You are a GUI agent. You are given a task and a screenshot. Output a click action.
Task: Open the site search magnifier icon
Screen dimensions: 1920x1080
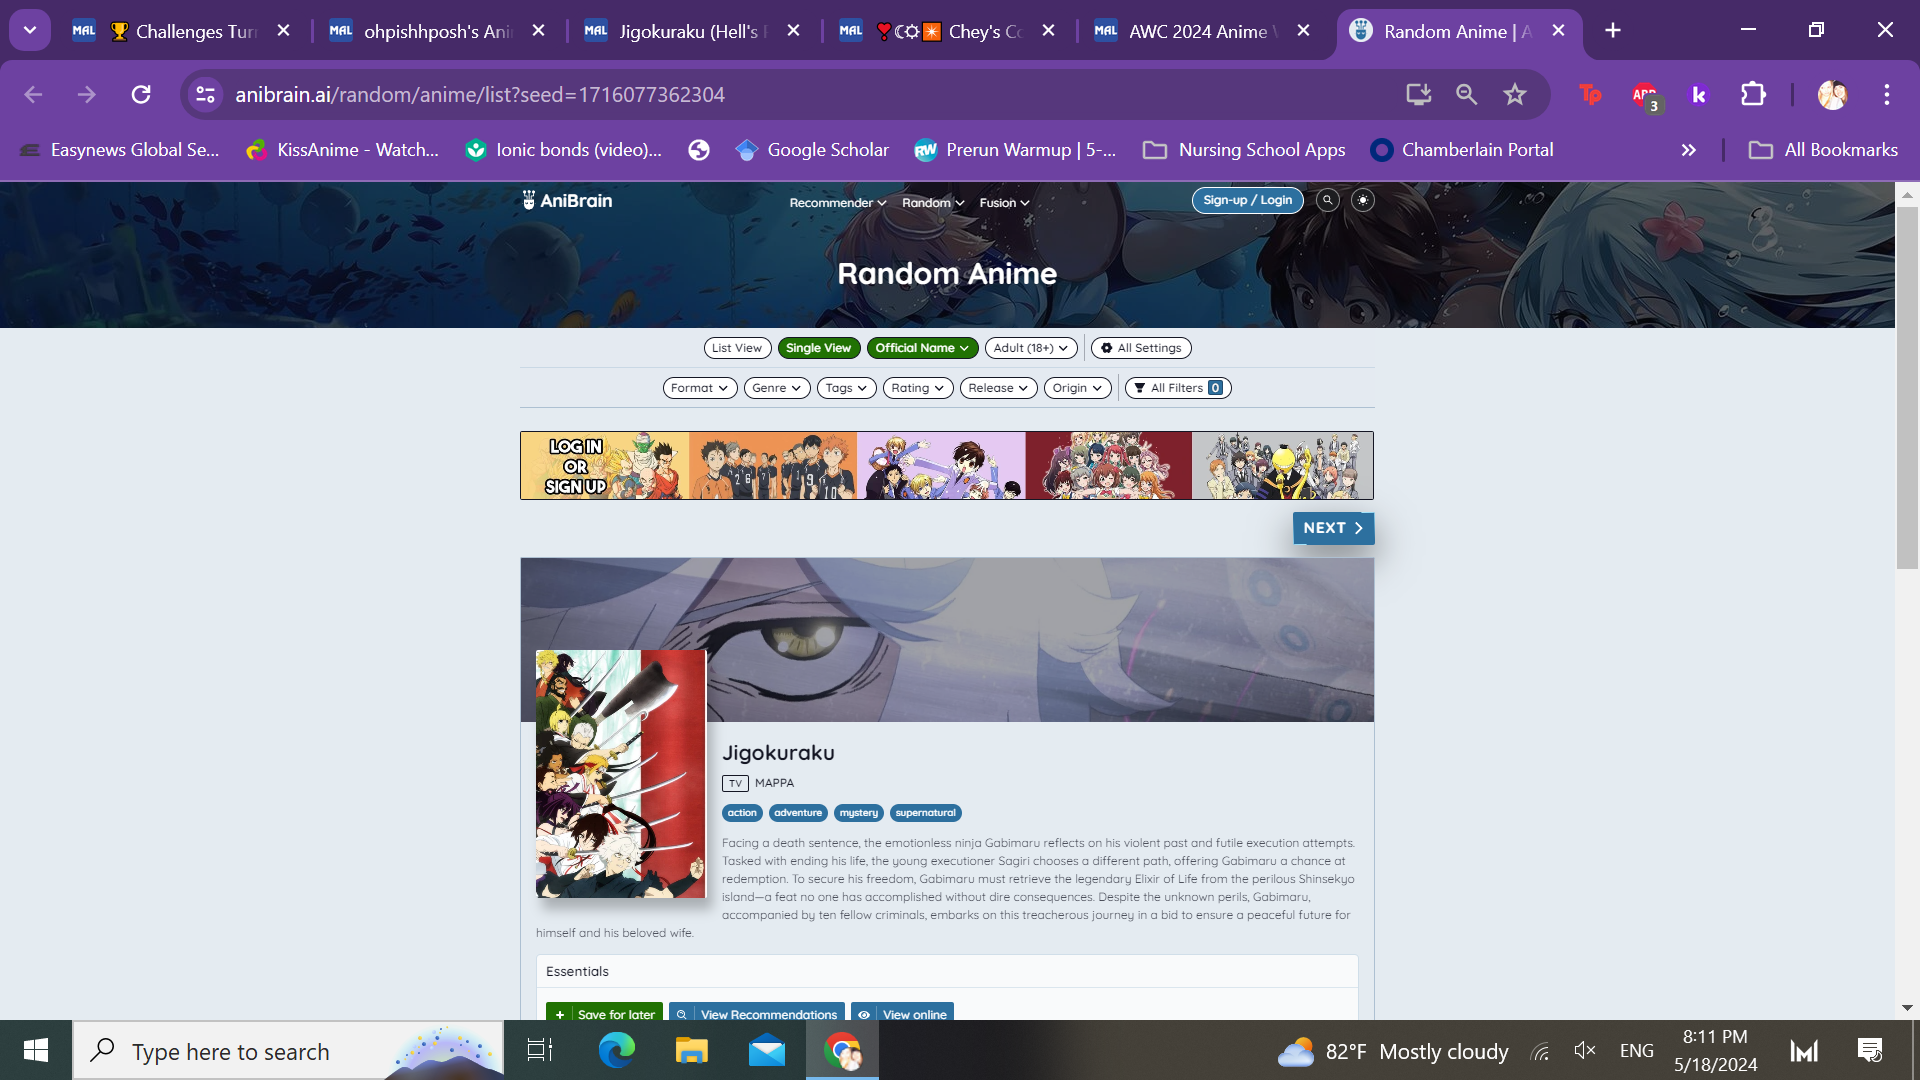[x=1327, y=200]
